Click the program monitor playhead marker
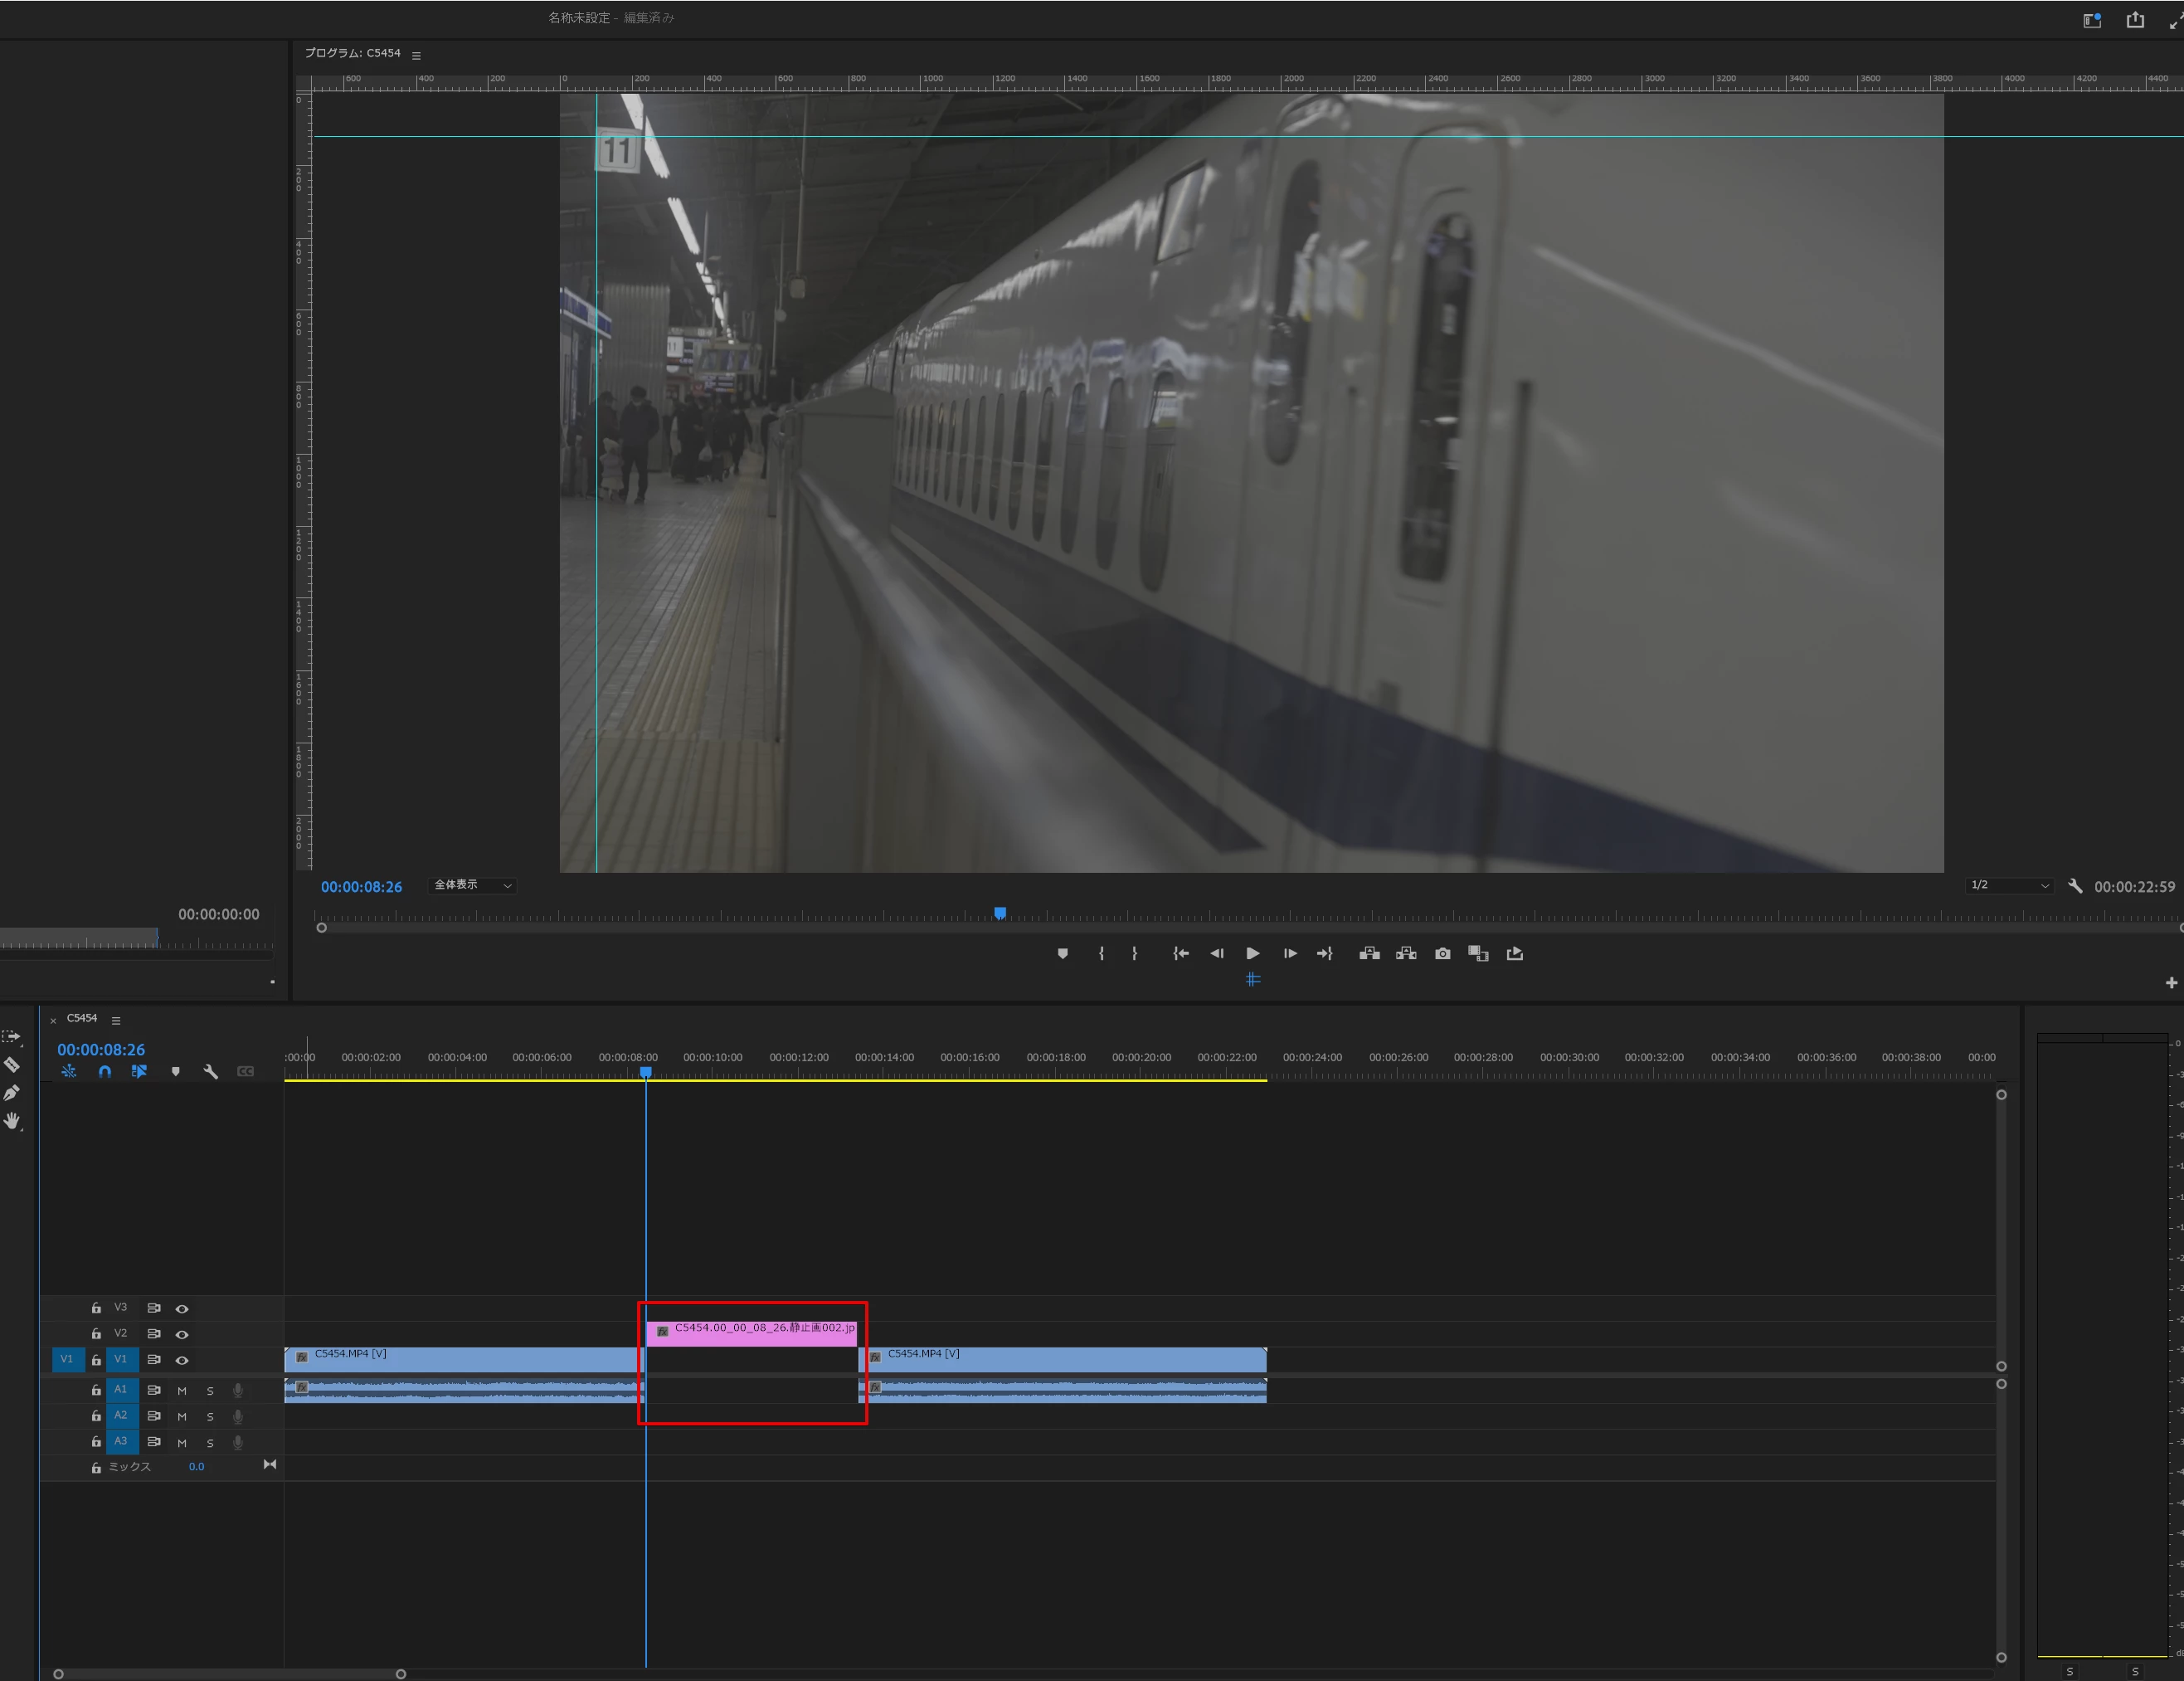The height and width of the screenshot is (1681, 2184). (999, 913)
